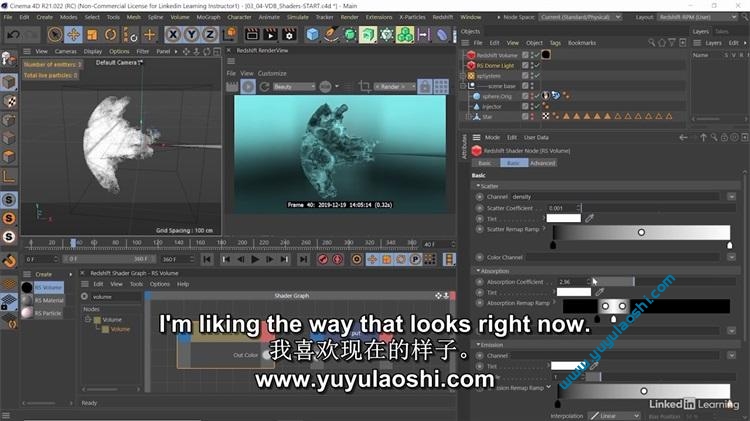Toggle the Z axis lock
Image resolution: width=750 pixels, height=421 pixels.
[x=210, y=34]
